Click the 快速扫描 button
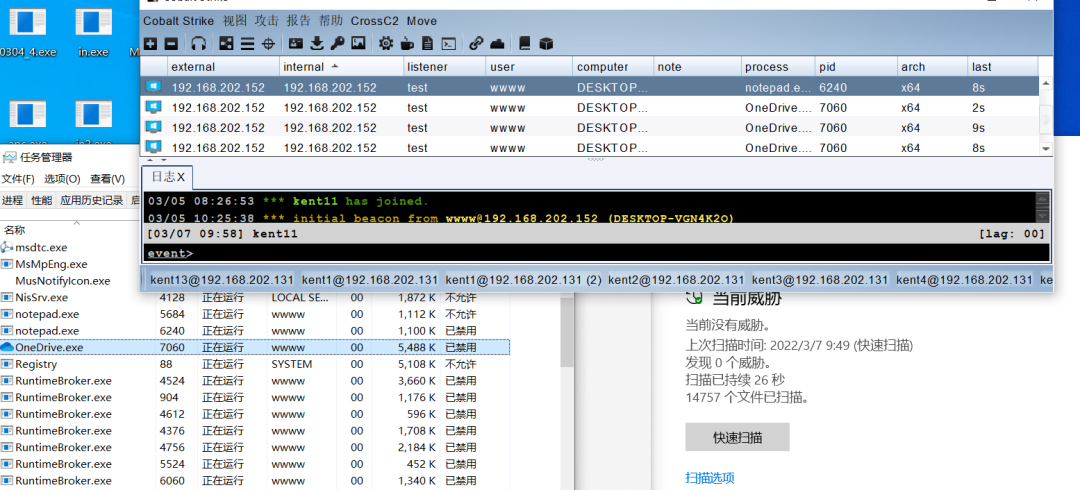Image resolution: width=1080 pixels, height=490 pixels. (737, 438)
